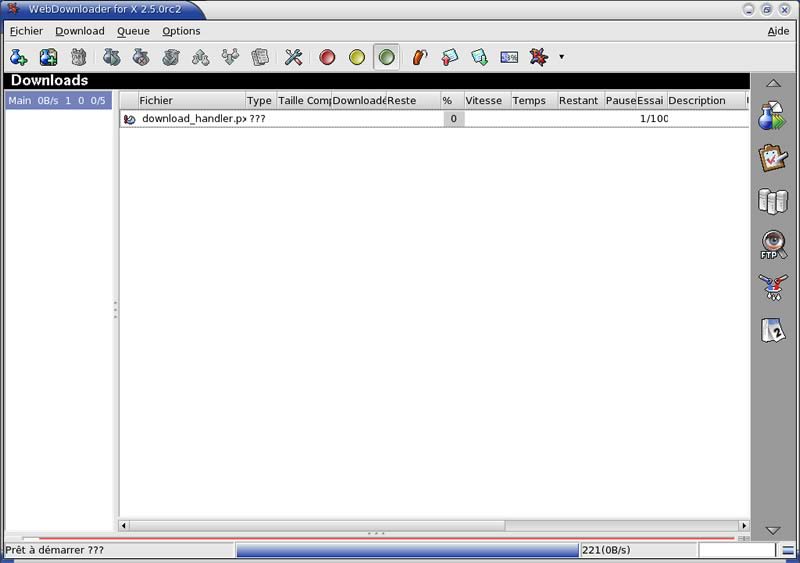Open the URL manager cylinders sidebar icon
This screenshot has height=563, width=800.
click(773, 201)
